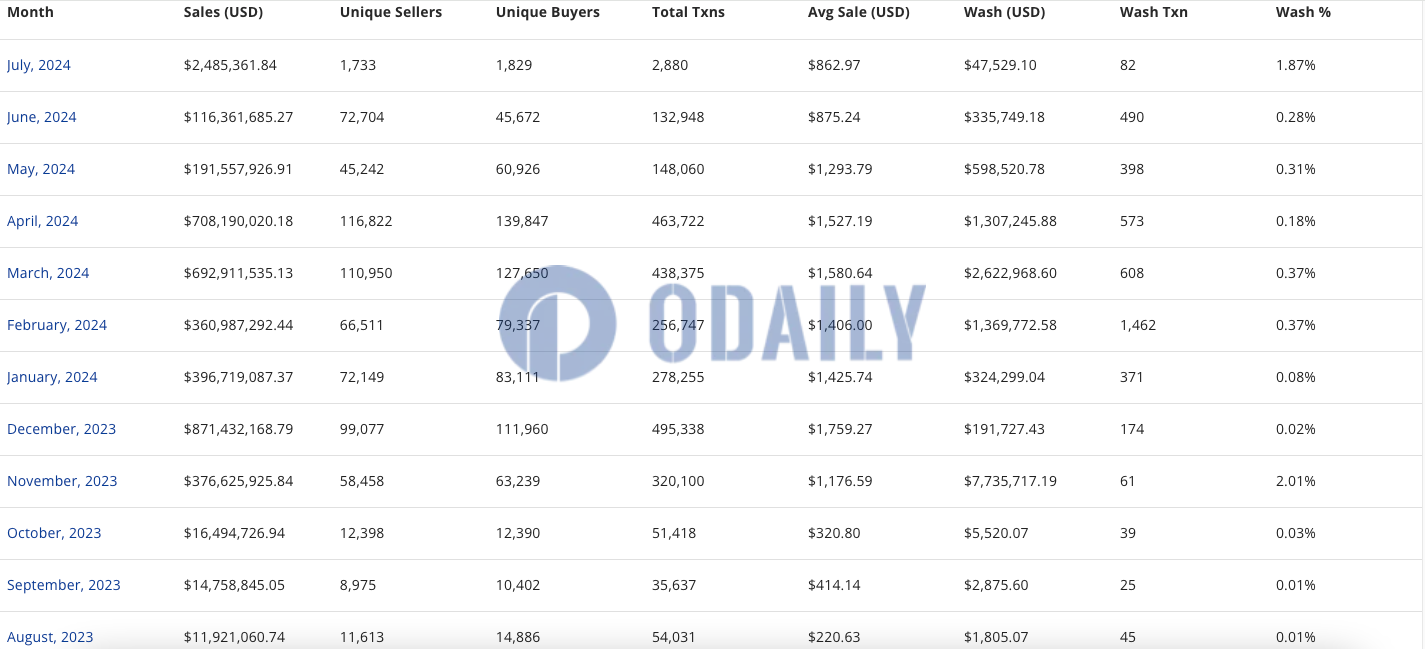This screenshot has height=649, width=1425.
Task: Sort by the Total Txns header
Action: [688, 12]
